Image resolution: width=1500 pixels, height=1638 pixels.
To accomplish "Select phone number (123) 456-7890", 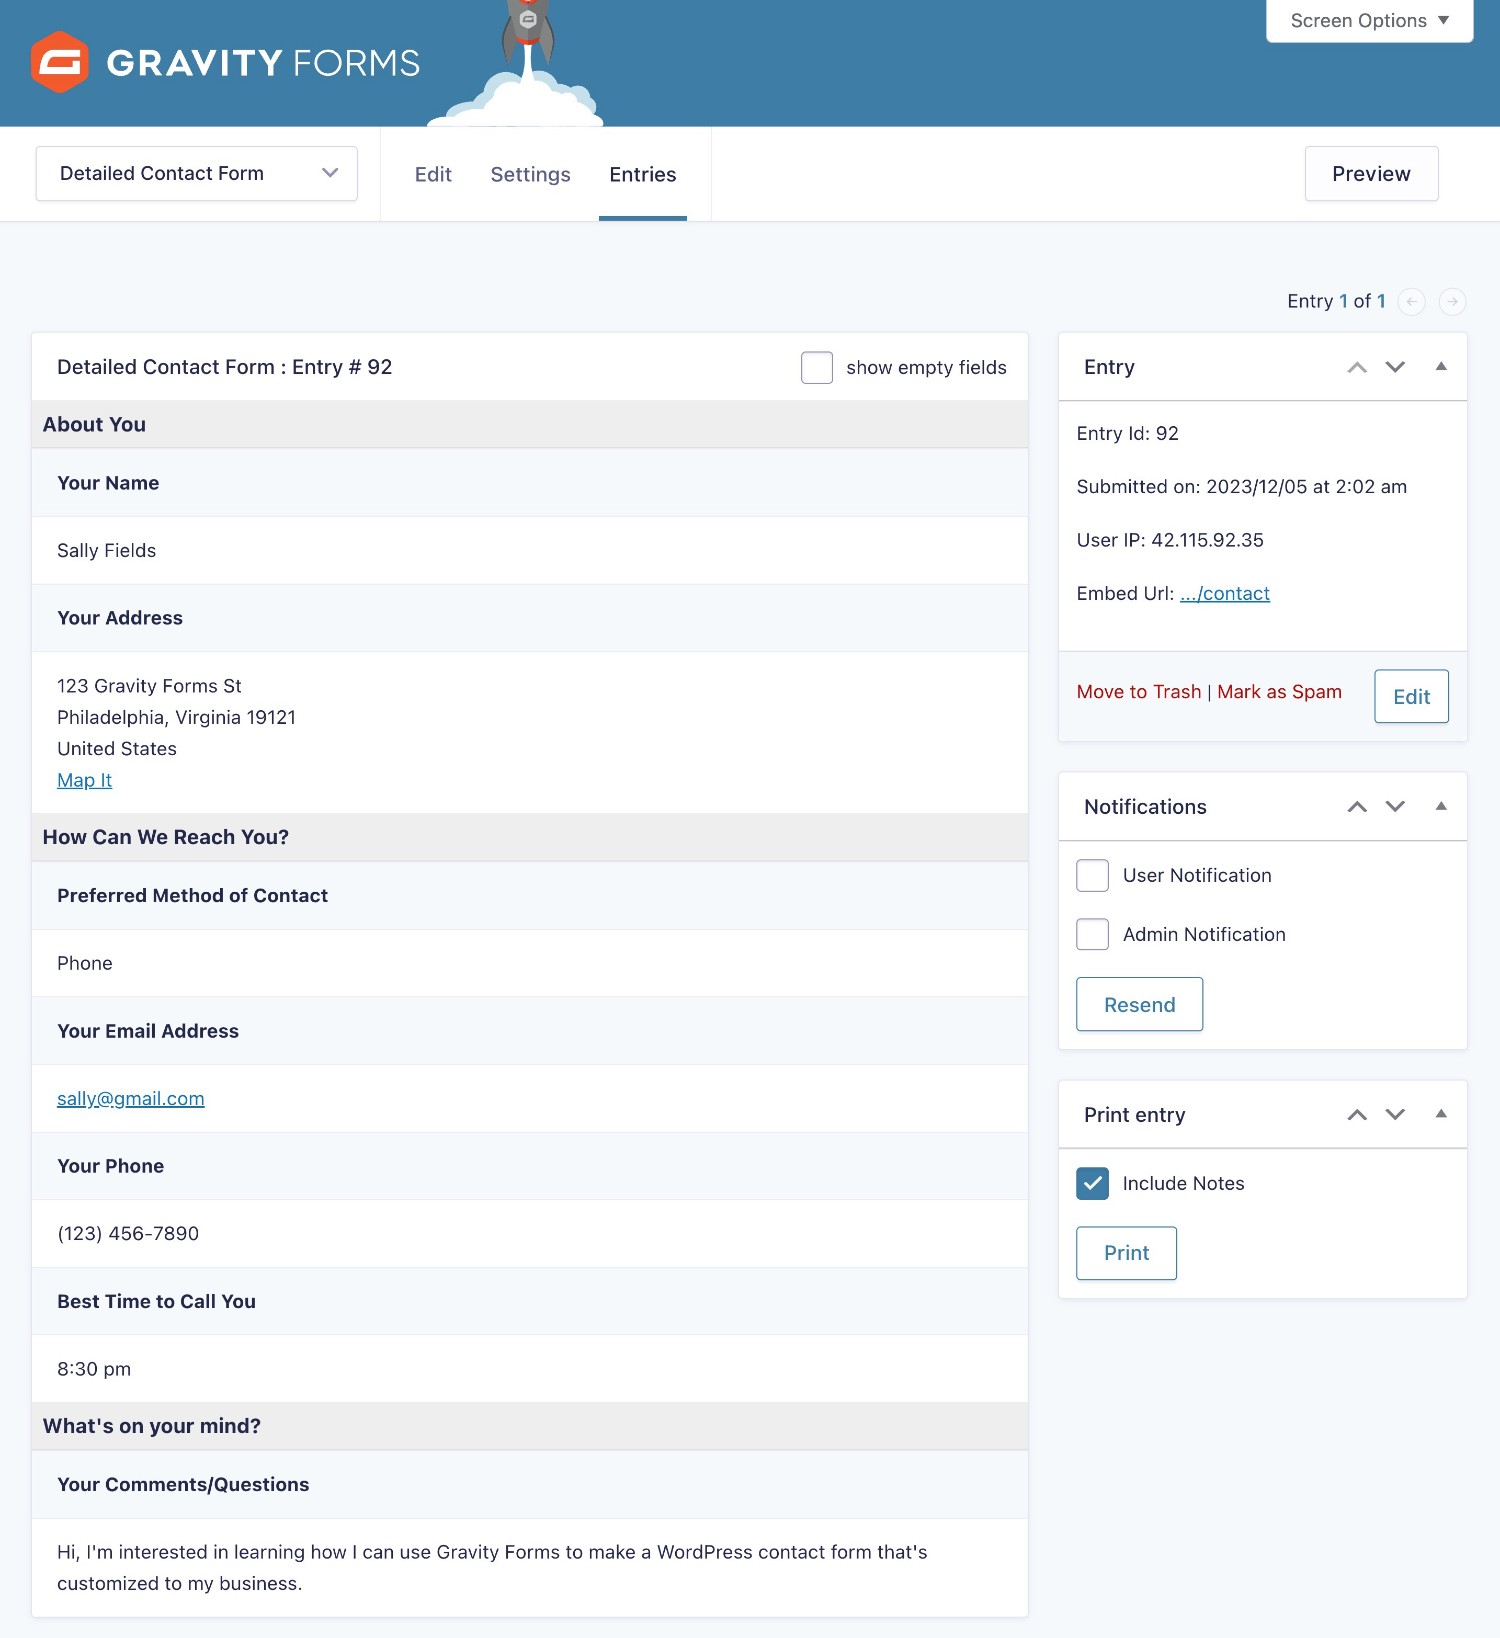I will [x=128, y=1234].
